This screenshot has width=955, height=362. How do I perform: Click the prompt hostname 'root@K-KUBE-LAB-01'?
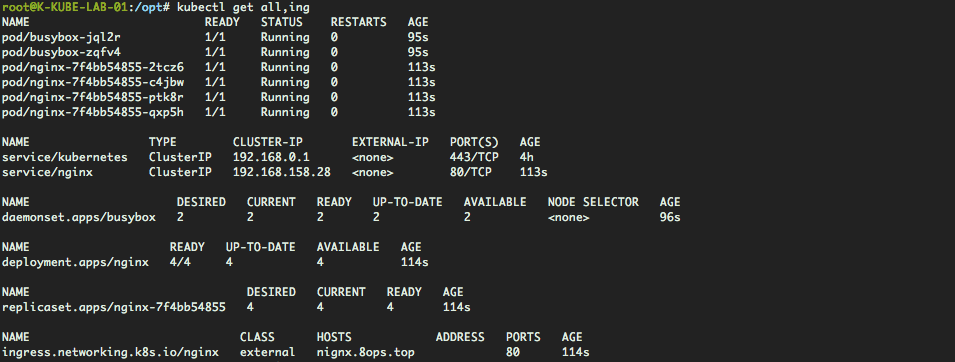pos(66,7)
